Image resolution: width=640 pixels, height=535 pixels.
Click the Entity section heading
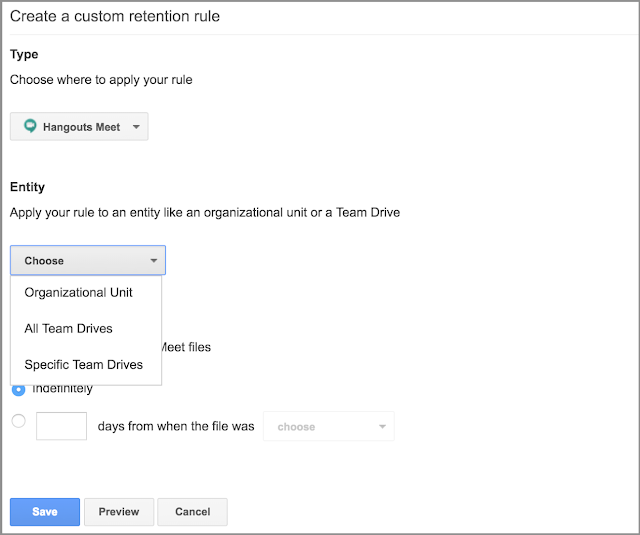pos(27,187)
